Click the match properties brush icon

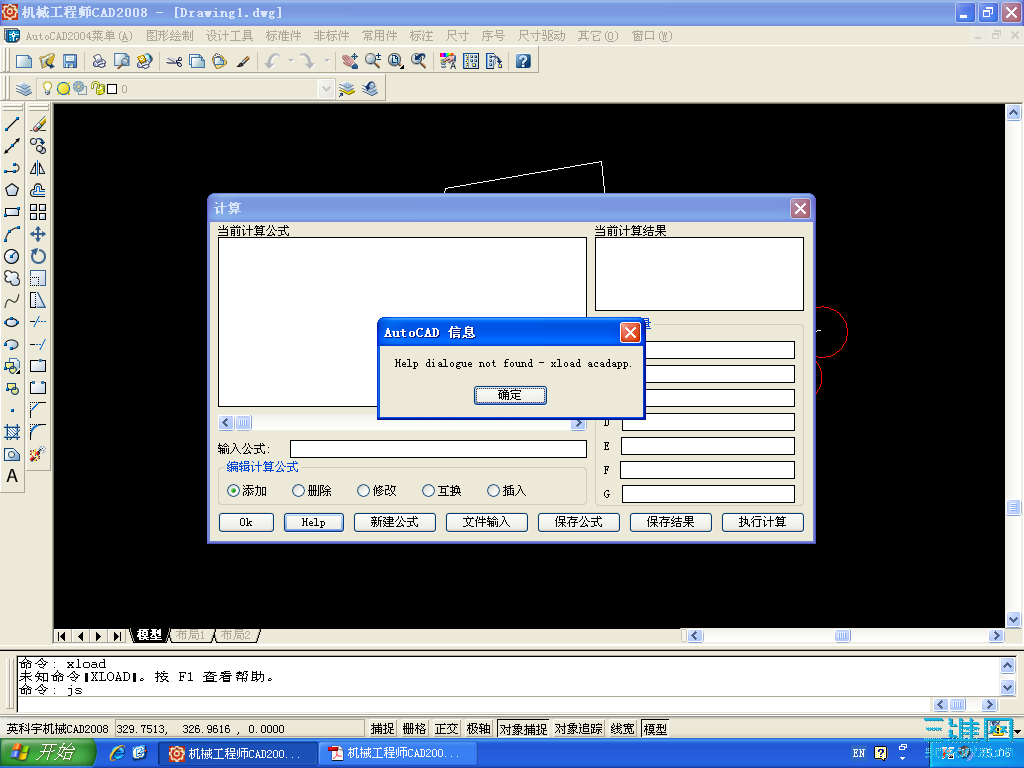click(243, 61)
